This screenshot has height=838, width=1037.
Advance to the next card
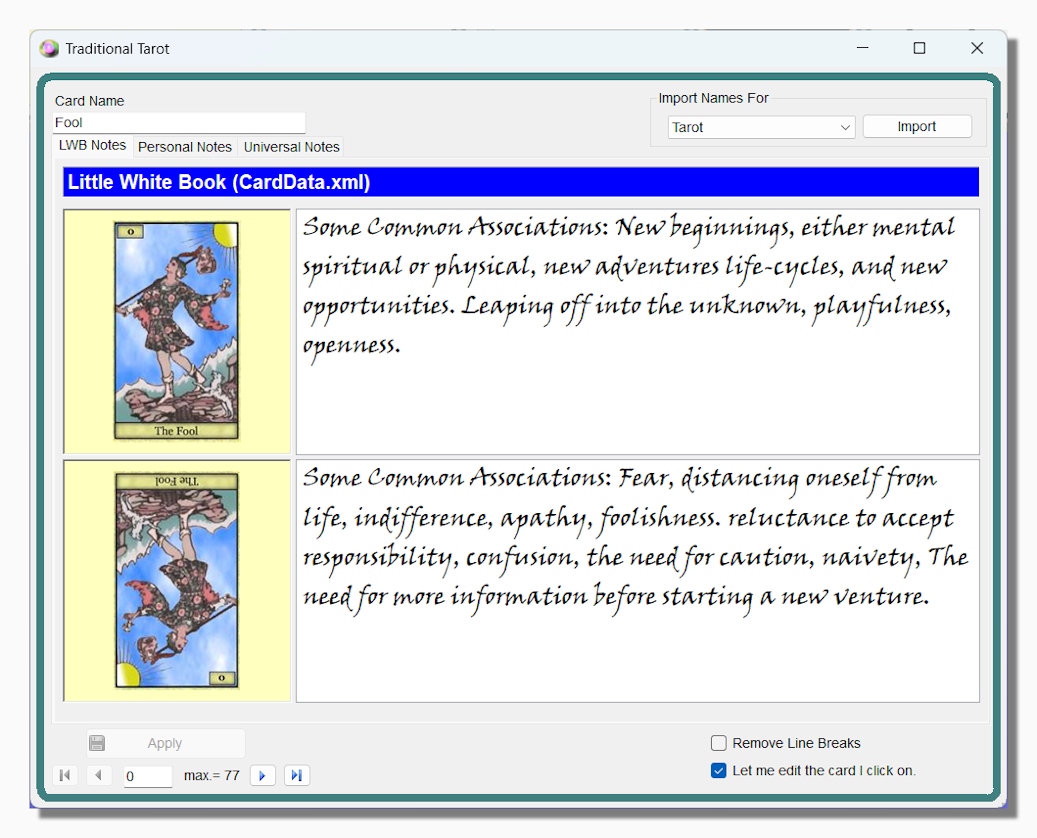263,775
